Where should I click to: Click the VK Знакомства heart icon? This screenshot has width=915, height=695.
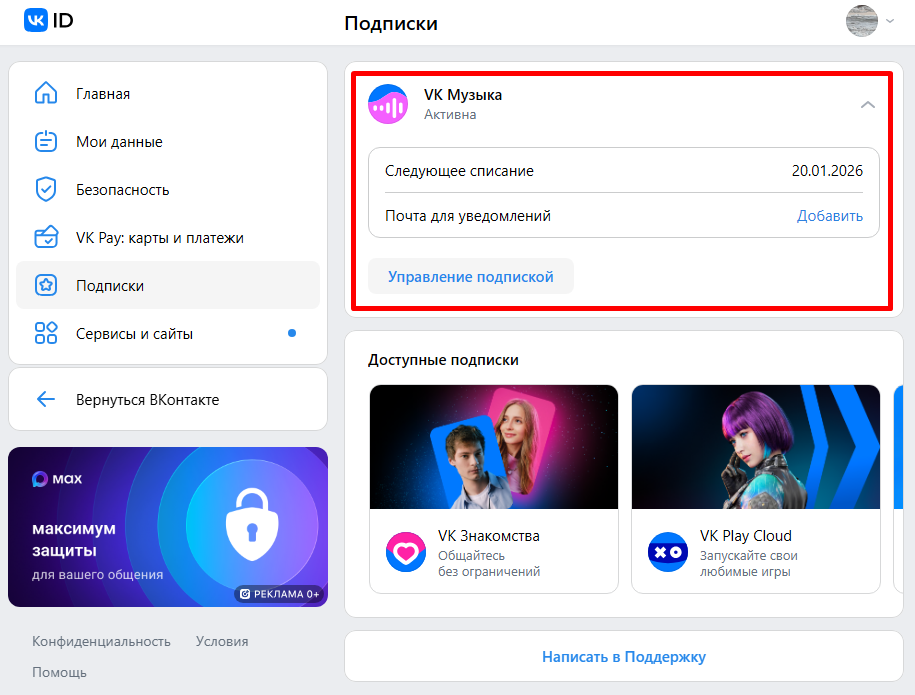point(406,551)
